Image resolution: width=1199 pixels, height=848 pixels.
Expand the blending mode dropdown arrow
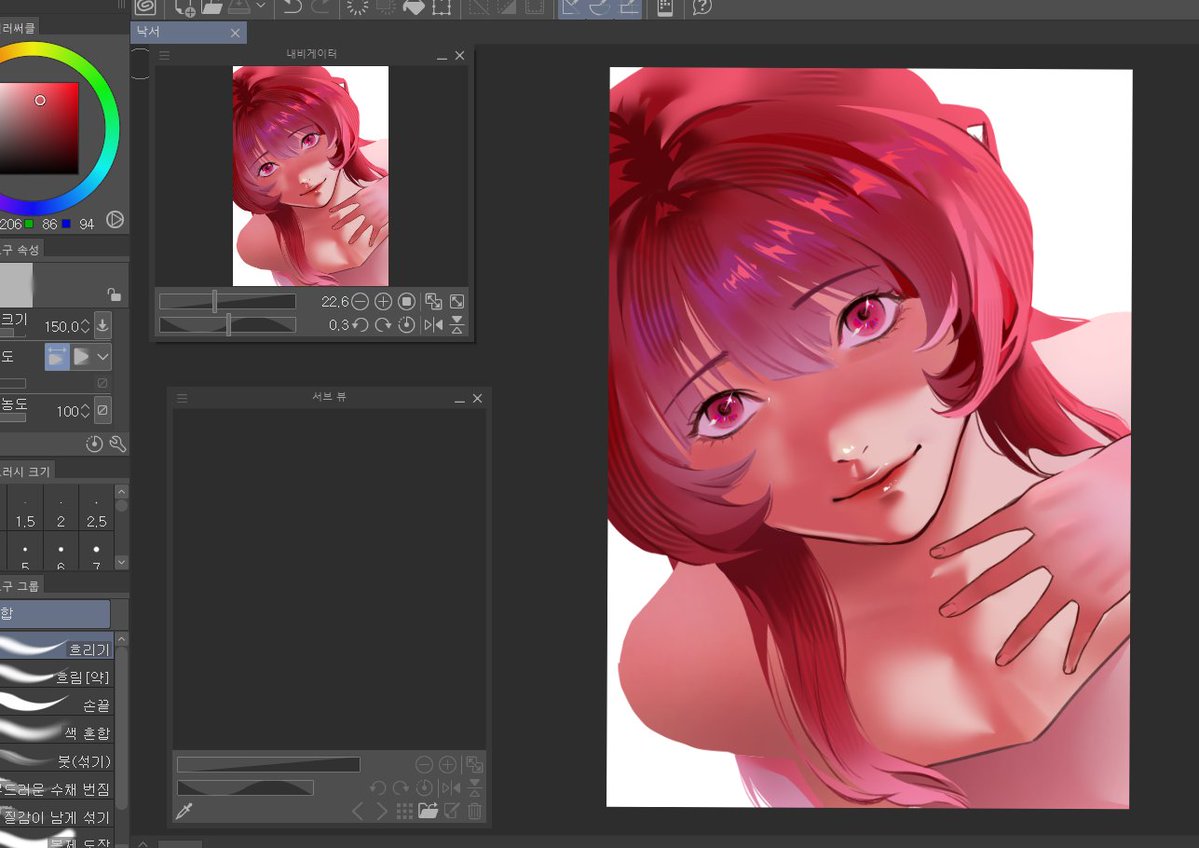click(102, 356)
